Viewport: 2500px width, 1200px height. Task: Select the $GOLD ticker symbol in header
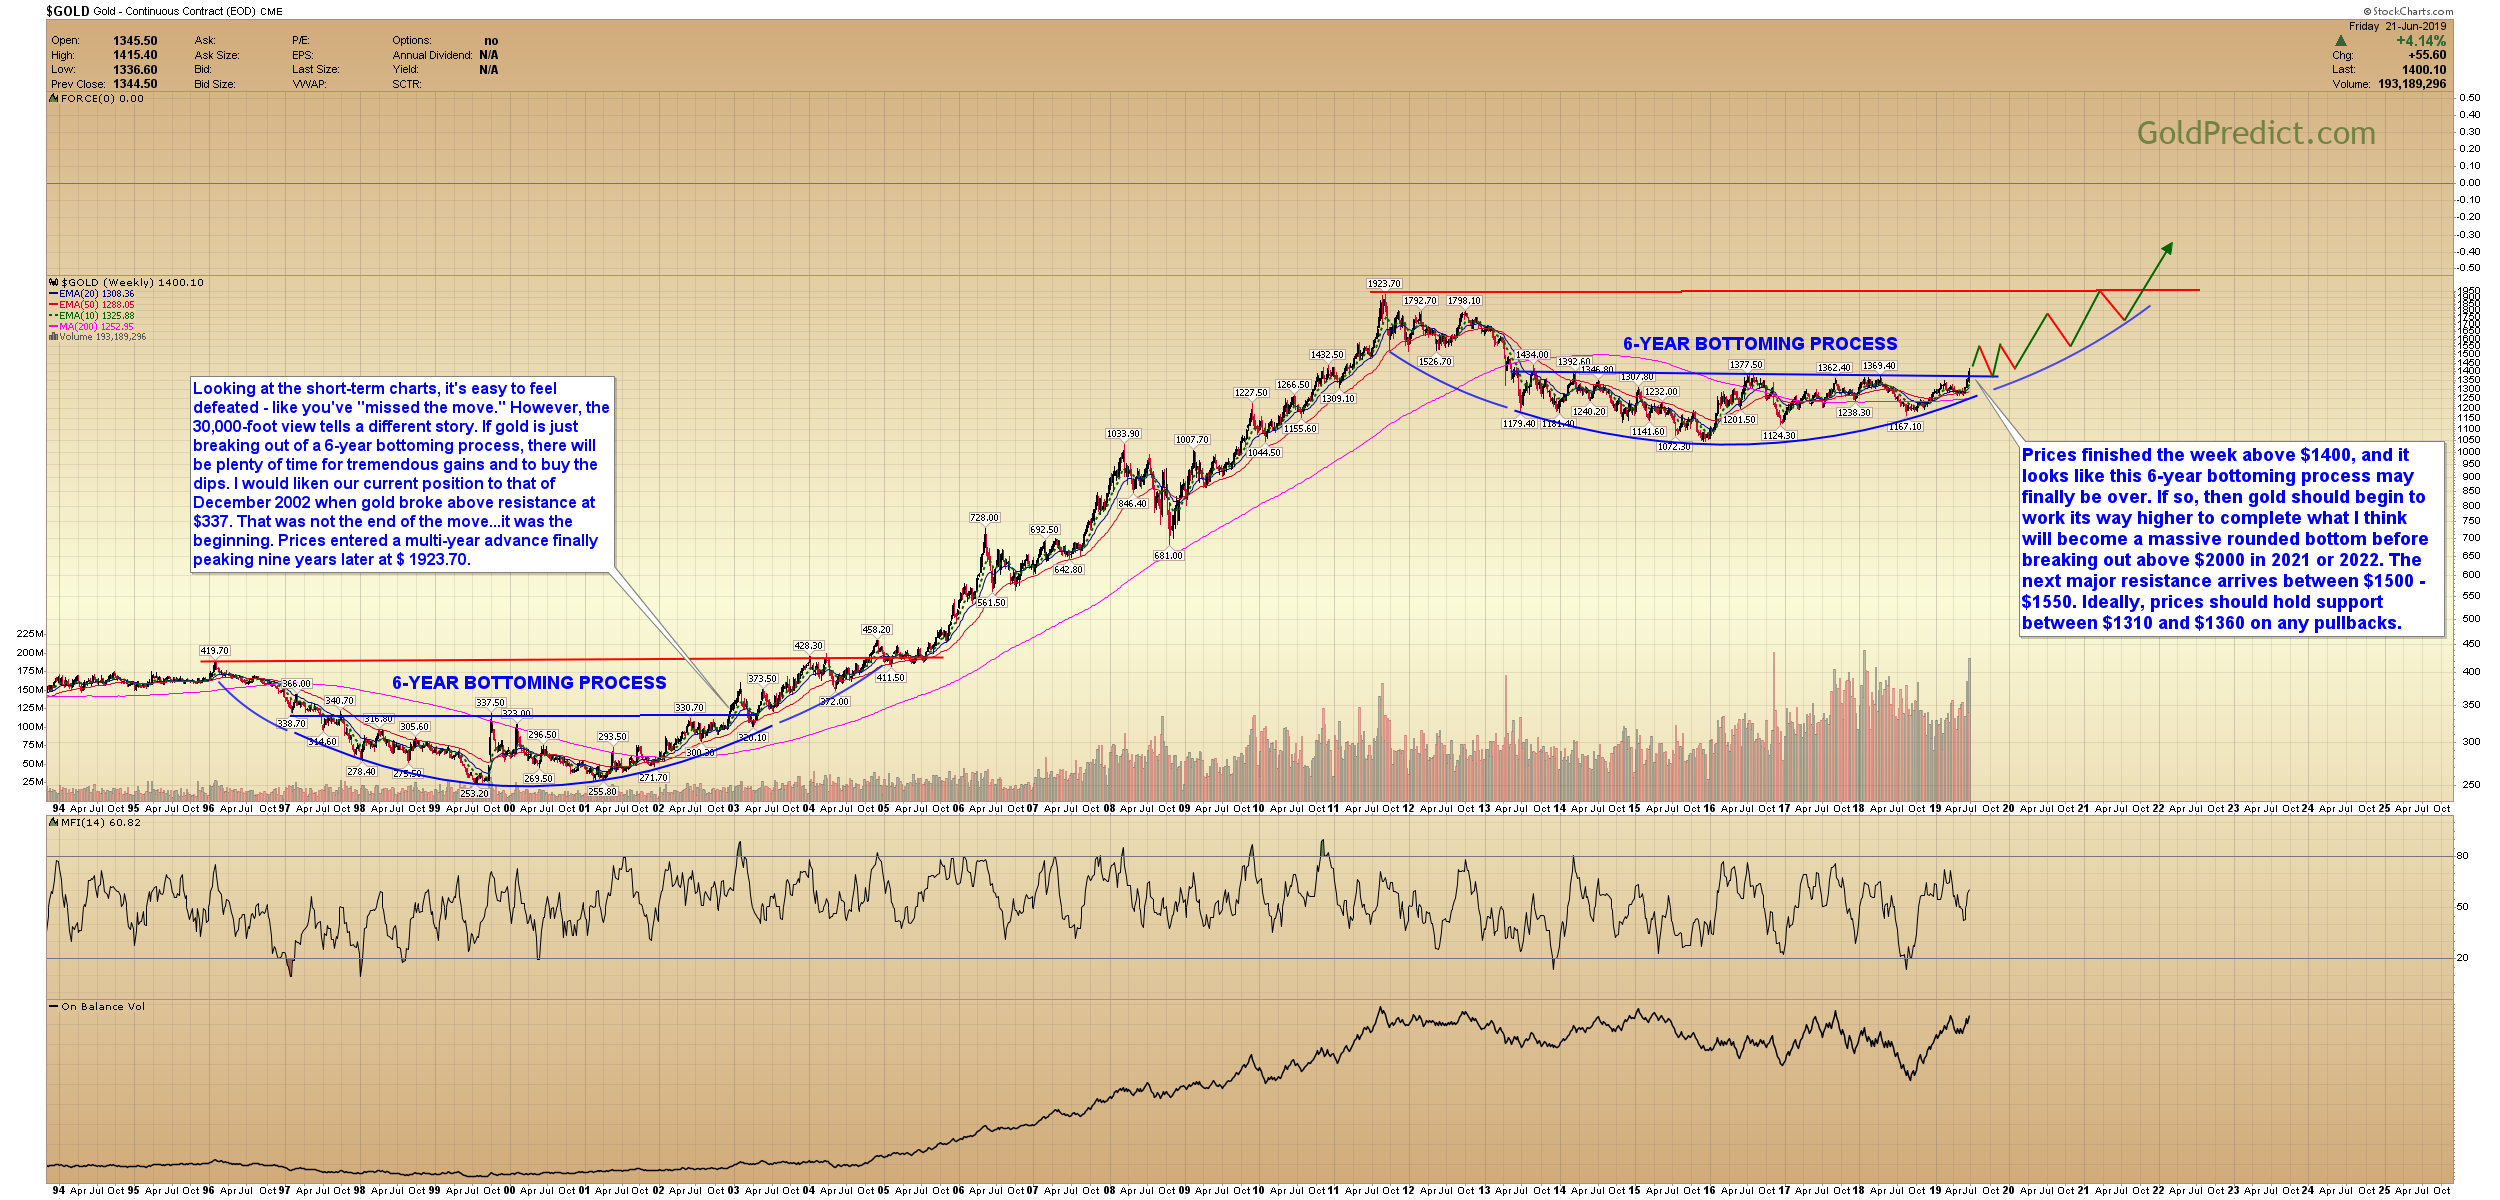[x=68, y=11]
